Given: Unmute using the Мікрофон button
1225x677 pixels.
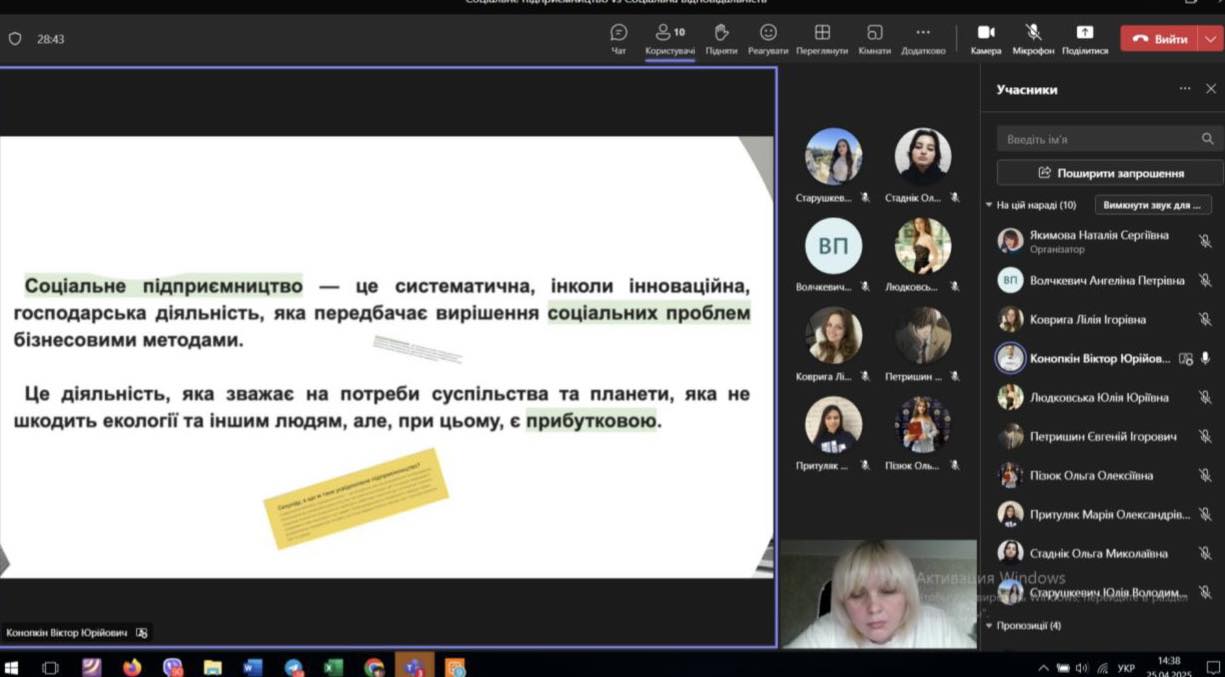Looking at the screenshot, I should [1033, 39].
